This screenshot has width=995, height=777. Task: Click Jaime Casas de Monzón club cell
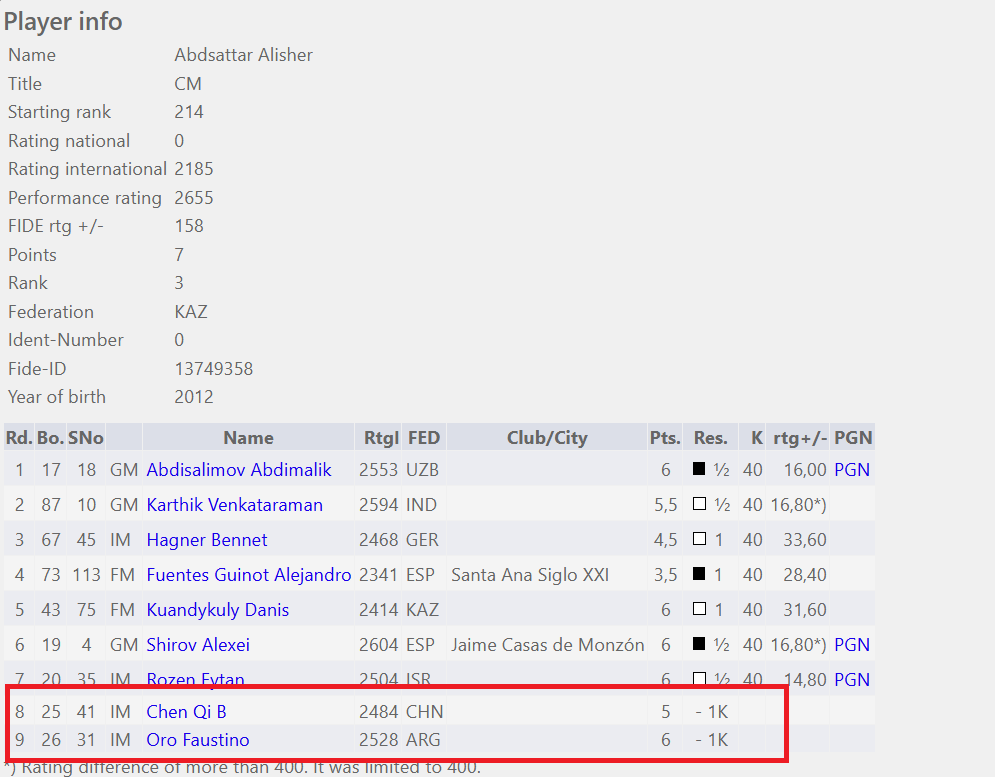[547, 644]
